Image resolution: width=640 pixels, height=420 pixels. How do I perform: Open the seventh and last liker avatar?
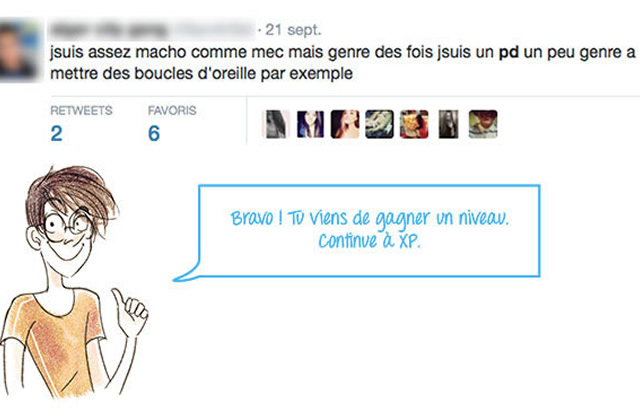pyautogui.click(x=483, y=124)
